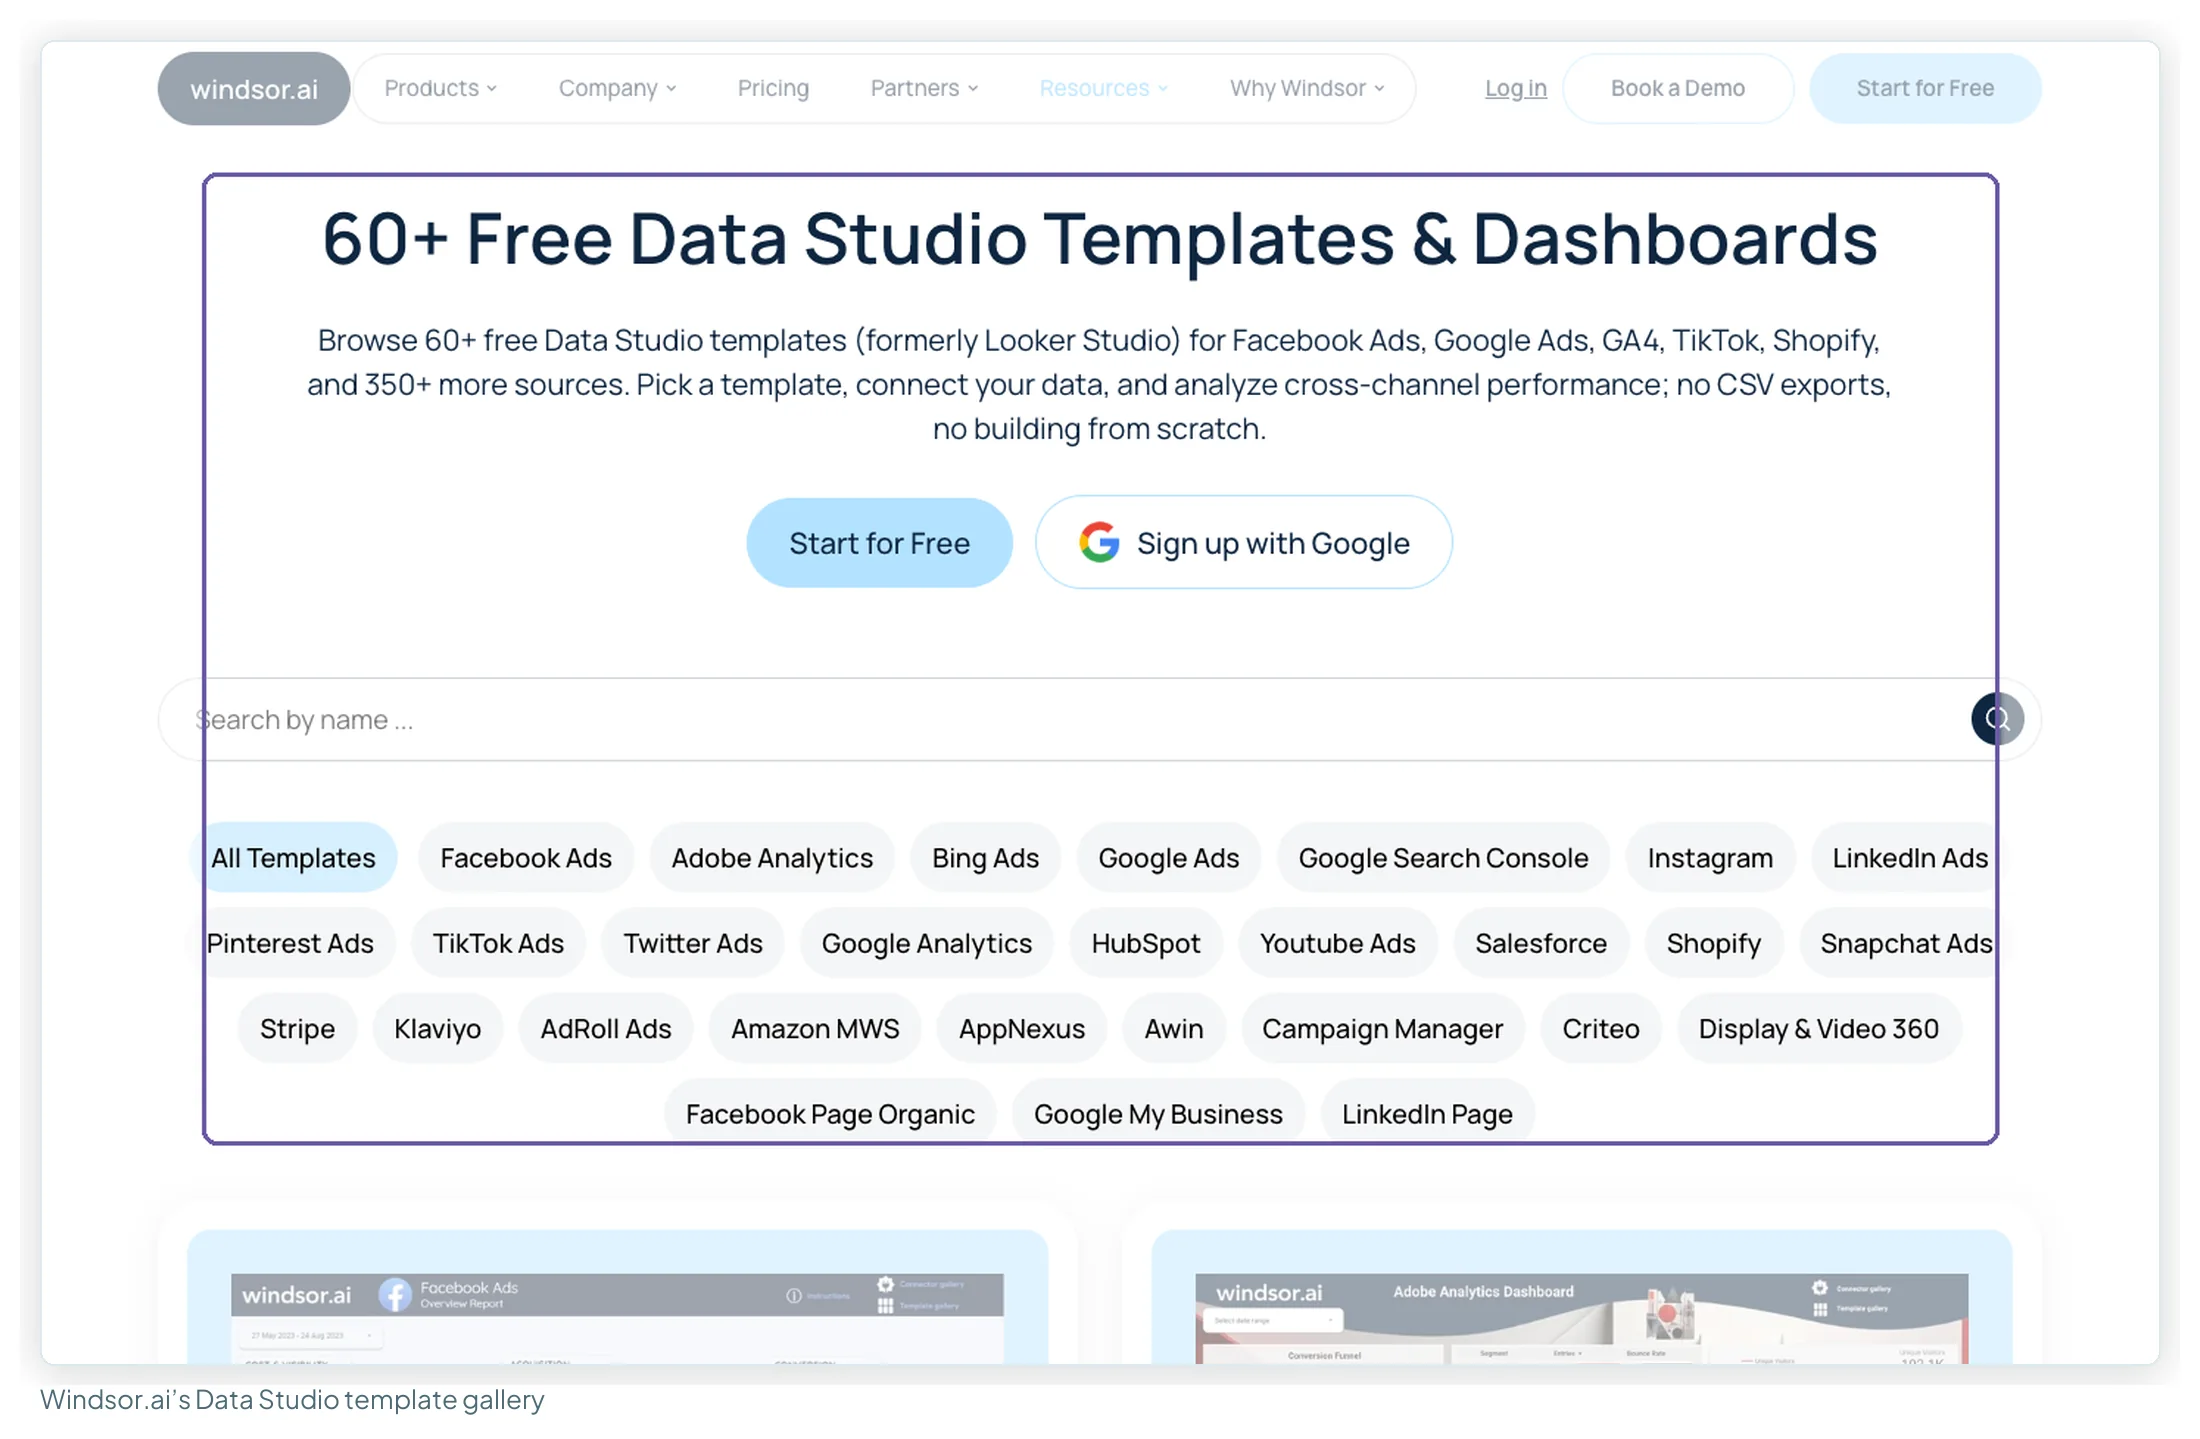This screenshot has width=2200, height=1439.
Task: Open the Pricing page
Action: tap(773, 88)
